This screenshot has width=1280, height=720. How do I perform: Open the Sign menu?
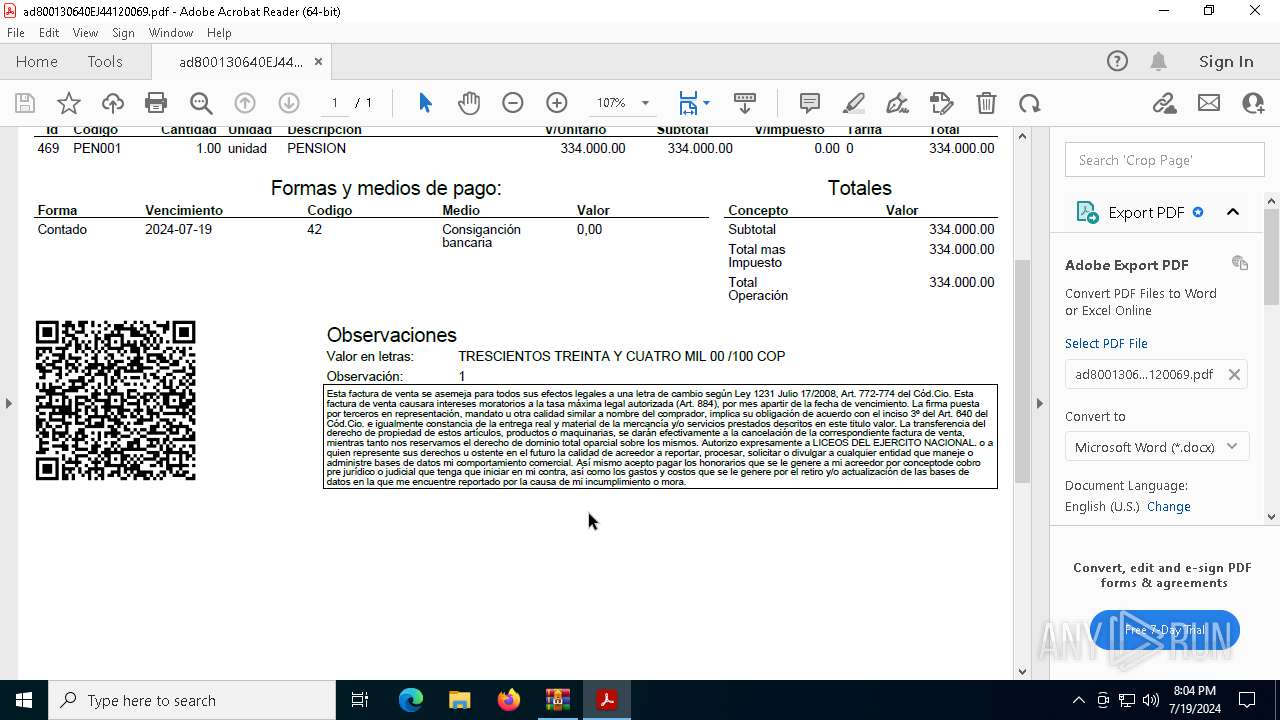[123, 33]
